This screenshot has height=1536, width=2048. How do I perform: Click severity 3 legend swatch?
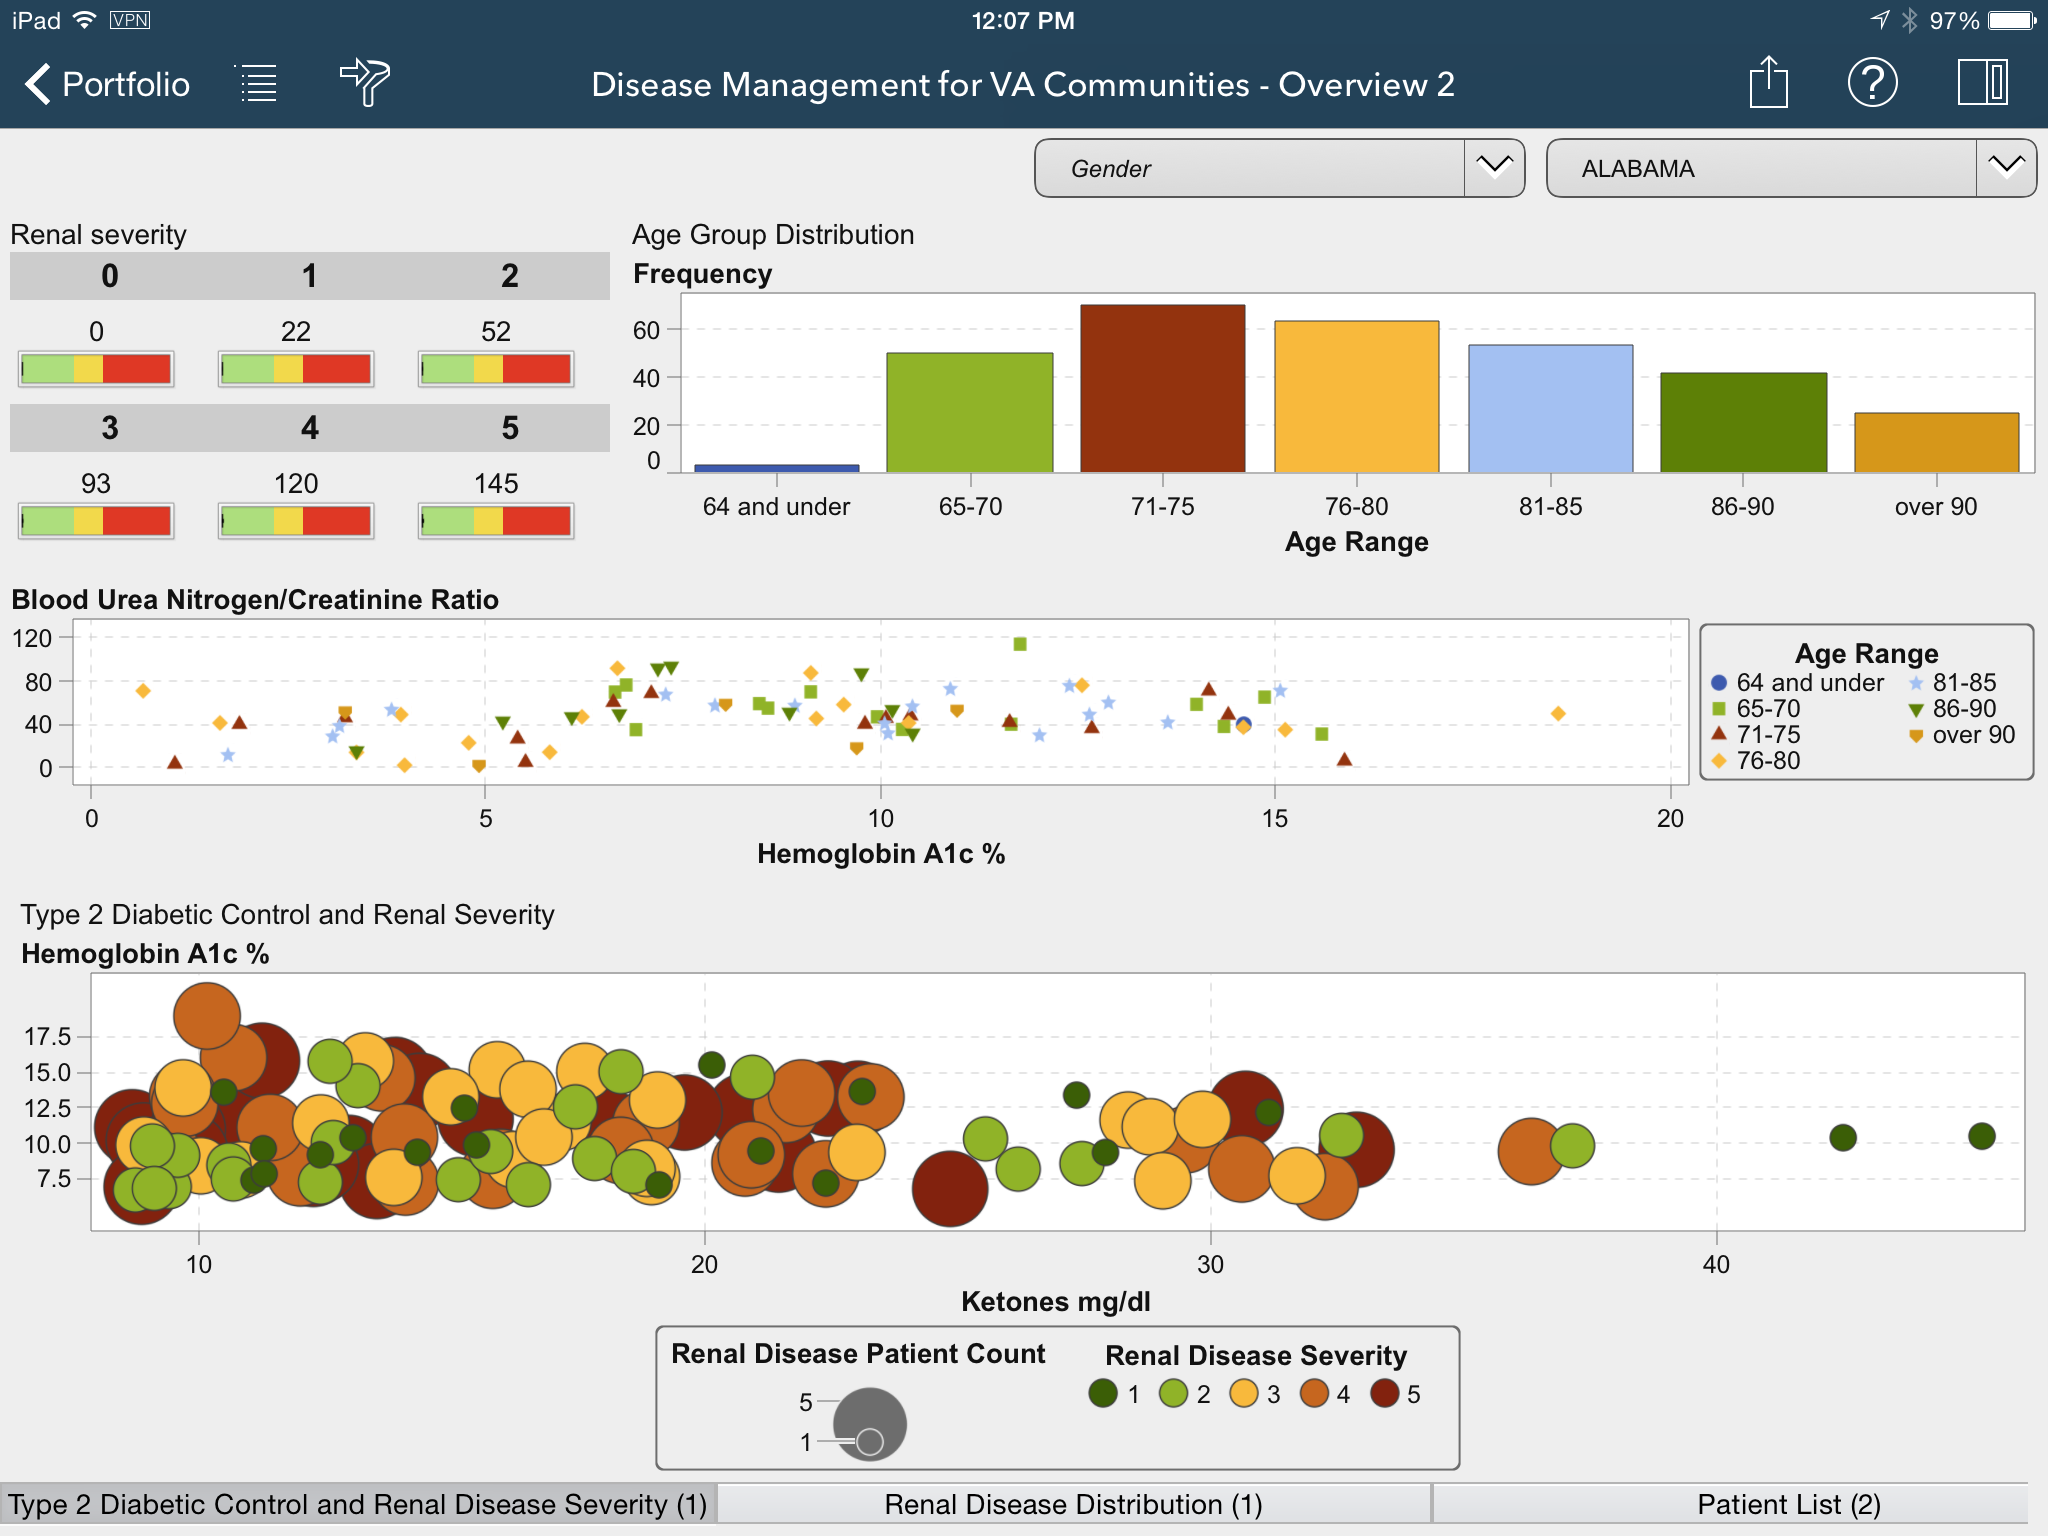tap(1244, 1394)
